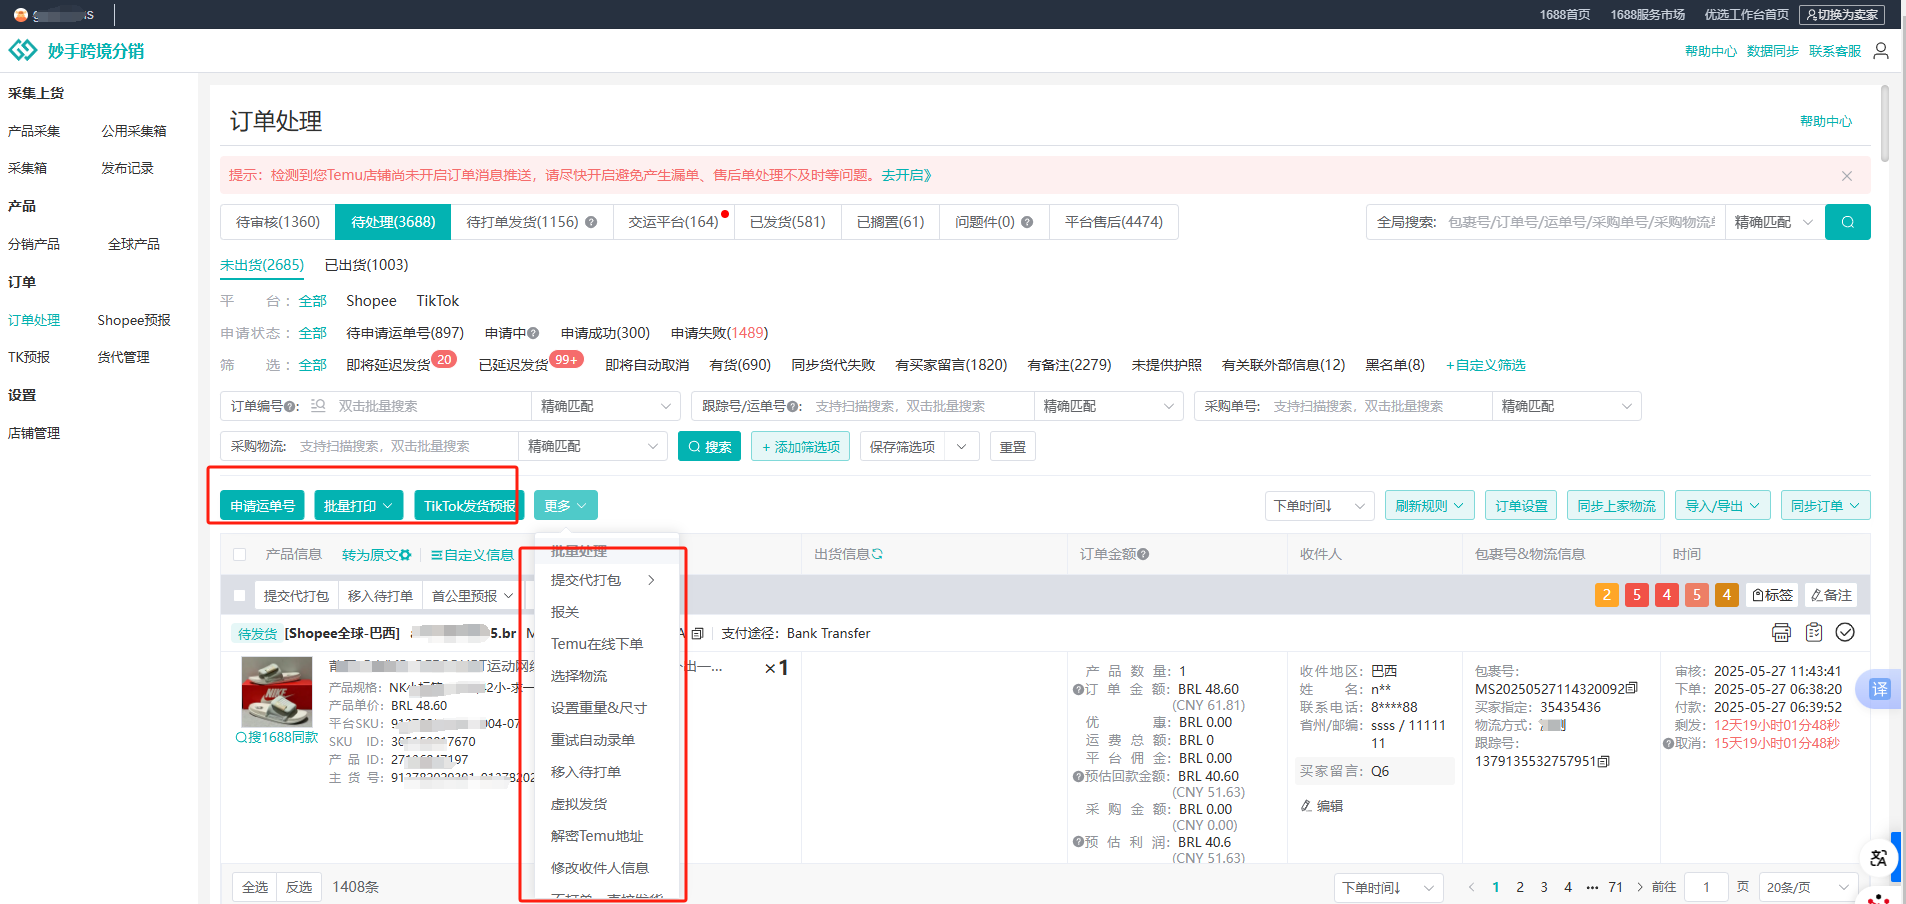Screen dimensions: 1906x904
Task: Click the floating translate icon at right edge
Action: [1880, 689]
